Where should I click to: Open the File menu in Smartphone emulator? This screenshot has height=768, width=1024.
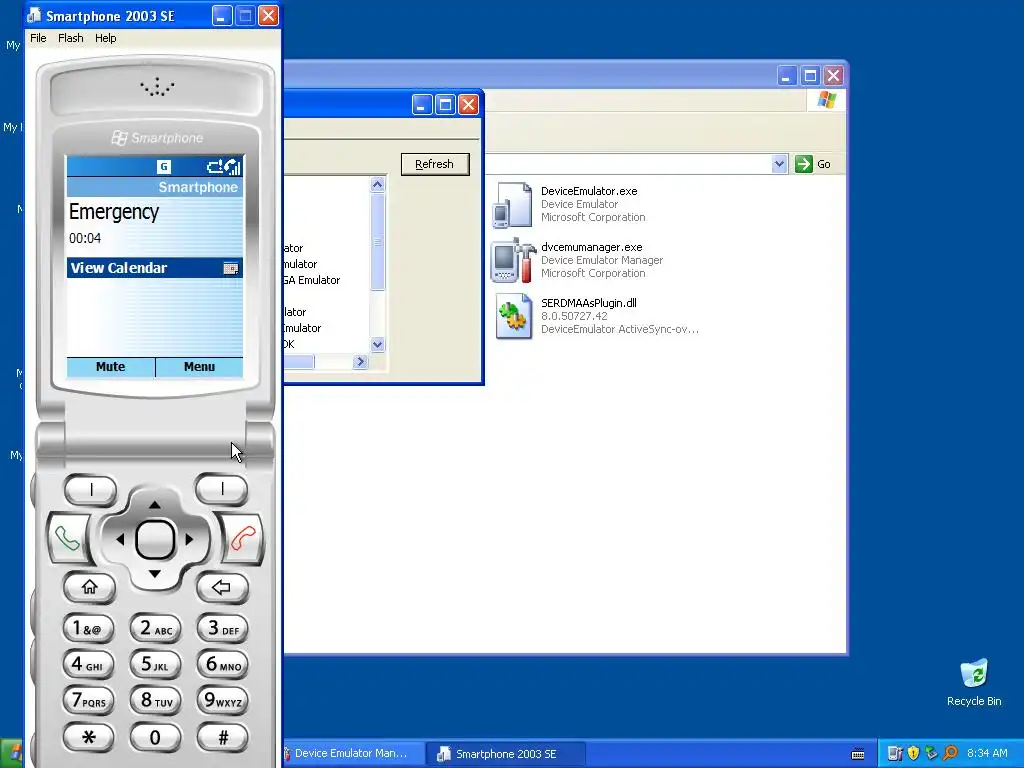(38, 38)
